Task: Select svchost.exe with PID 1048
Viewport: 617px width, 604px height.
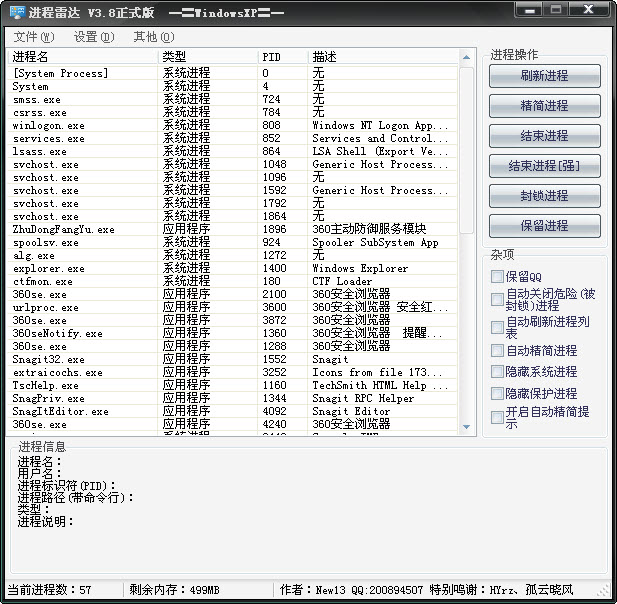Action: pyautogui.click(x=233, y=164)
